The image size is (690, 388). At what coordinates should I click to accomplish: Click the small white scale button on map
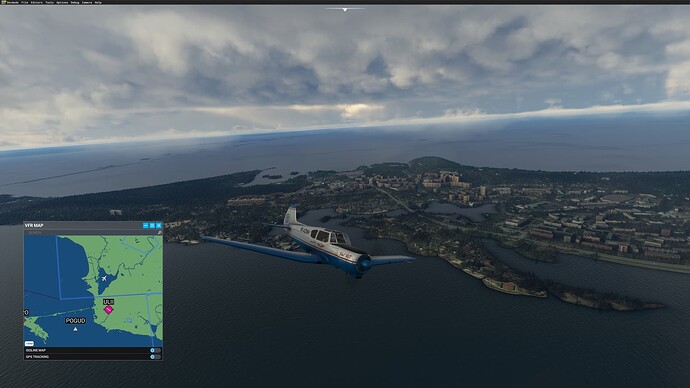tap(29, 344)
